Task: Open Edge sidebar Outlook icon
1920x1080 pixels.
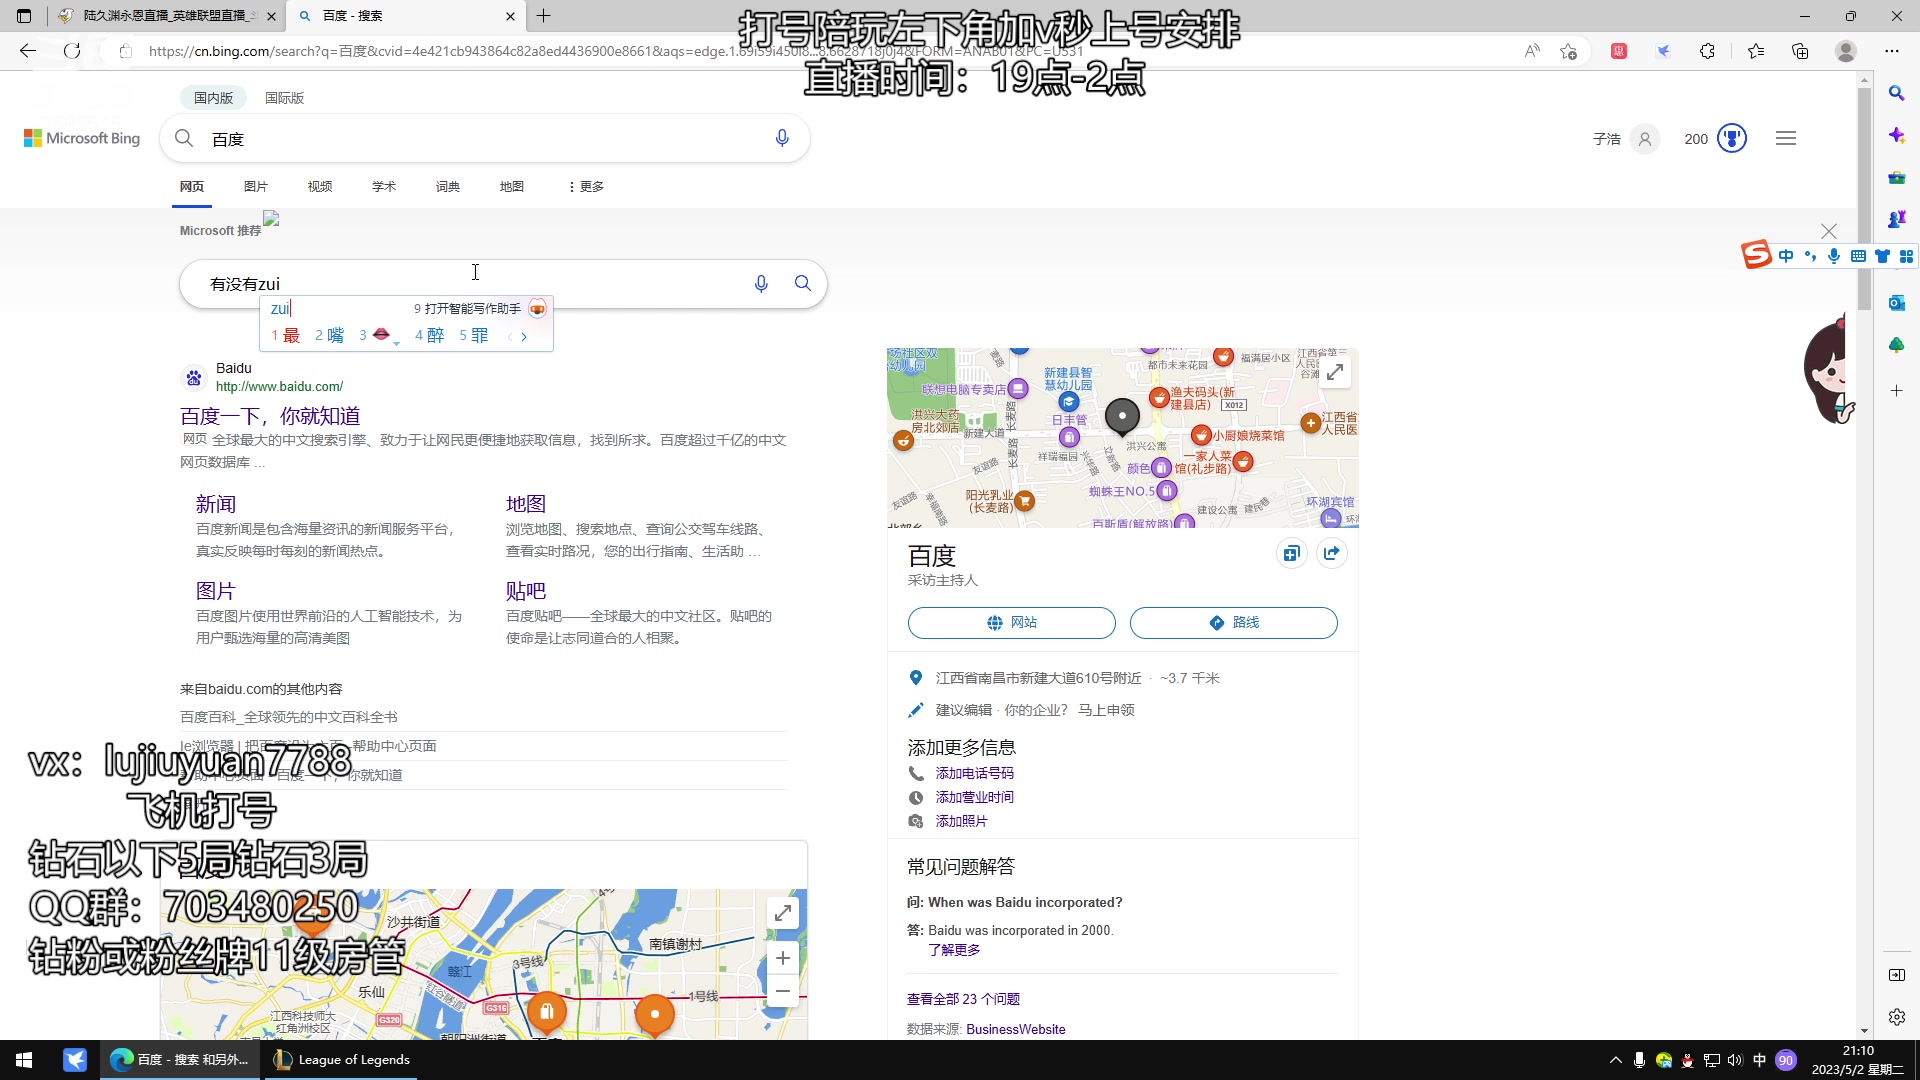Action: [x=1896, y=302]
